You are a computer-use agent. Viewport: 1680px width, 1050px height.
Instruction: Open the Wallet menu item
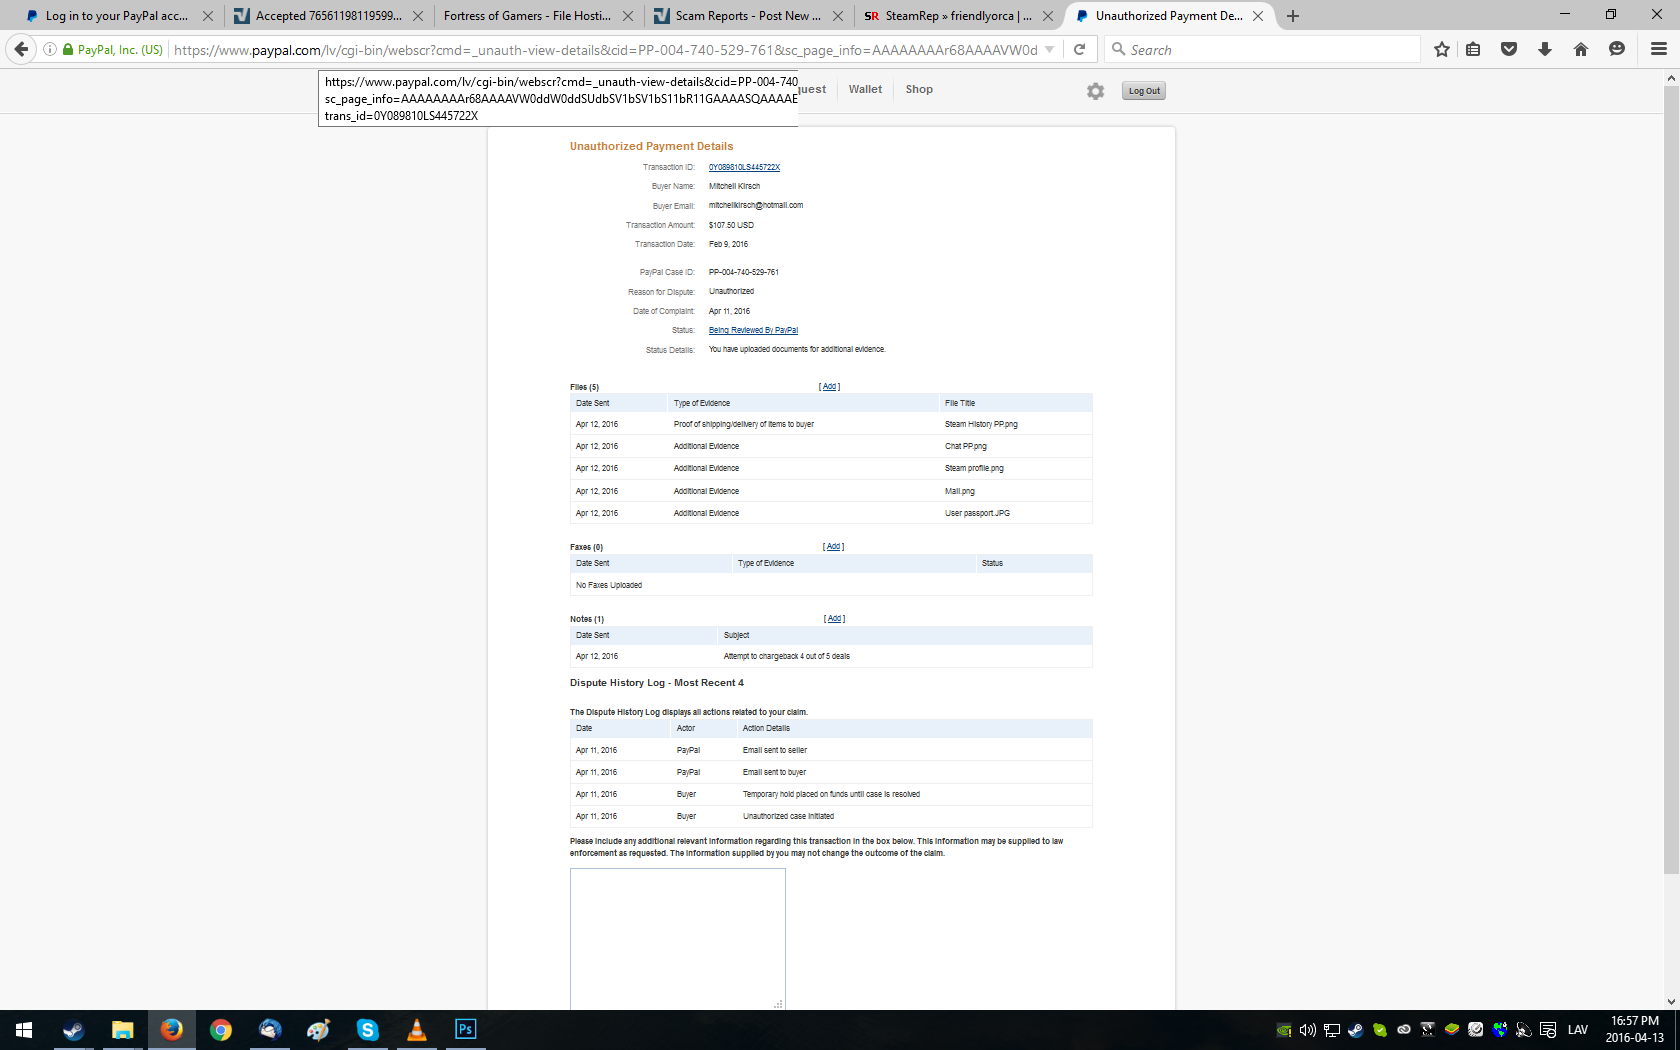coord(865,89)
